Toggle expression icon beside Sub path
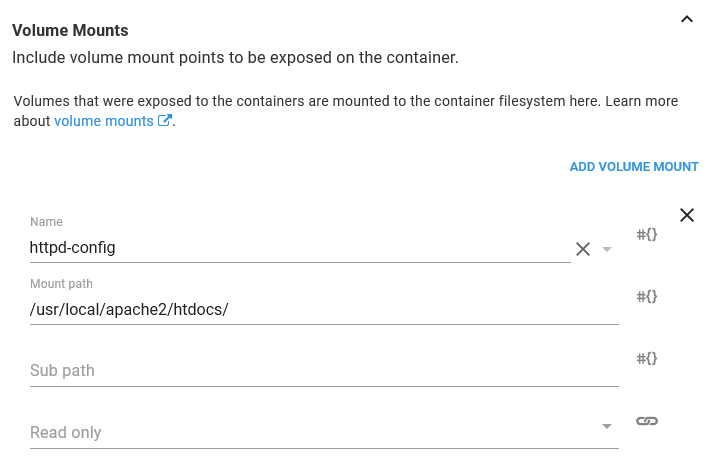 click(x=647, y=359)
